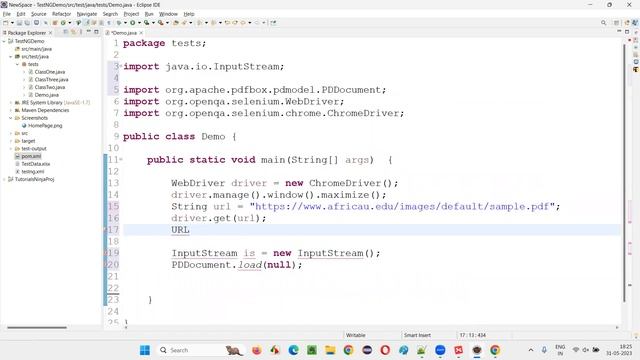Click the Last Edit Location toolbar icon
This screenshot has height=360, width=640.
click(227, 23)
